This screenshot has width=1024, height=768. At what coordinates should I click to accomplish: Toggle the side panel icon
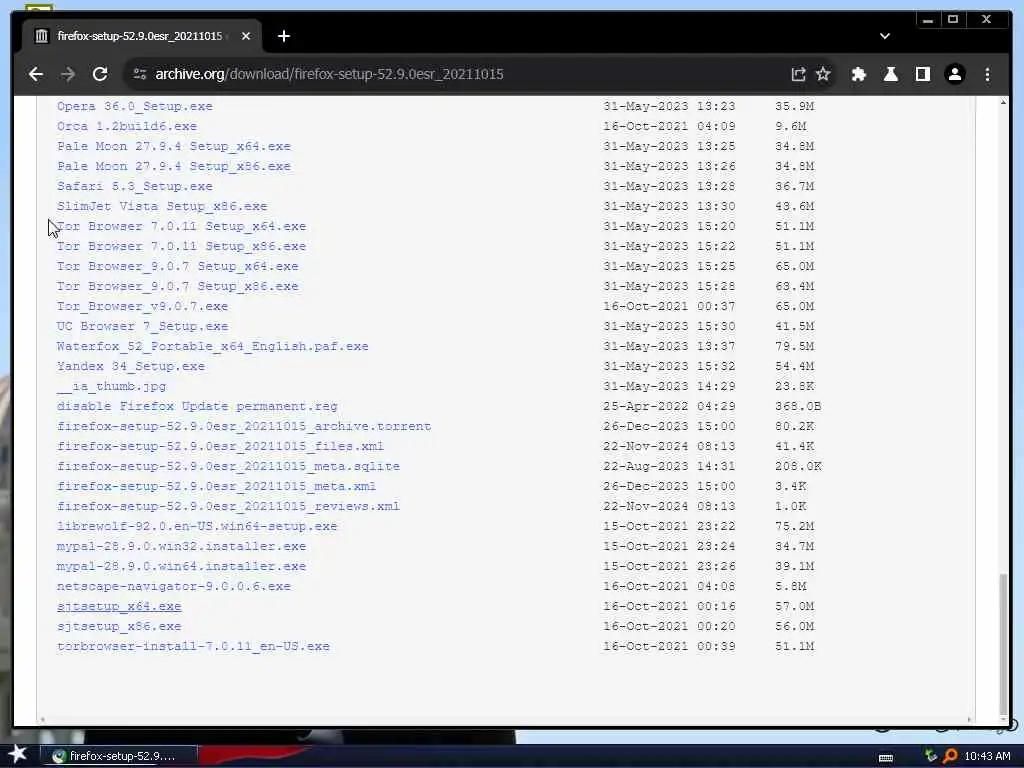923,74
